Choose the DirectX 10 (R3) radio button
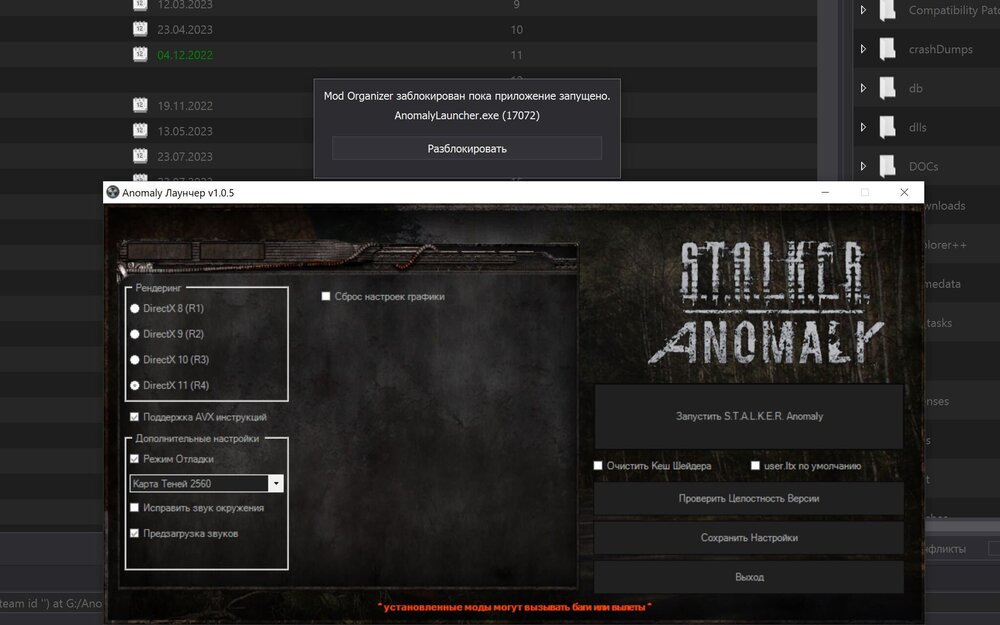 (135, 359)
